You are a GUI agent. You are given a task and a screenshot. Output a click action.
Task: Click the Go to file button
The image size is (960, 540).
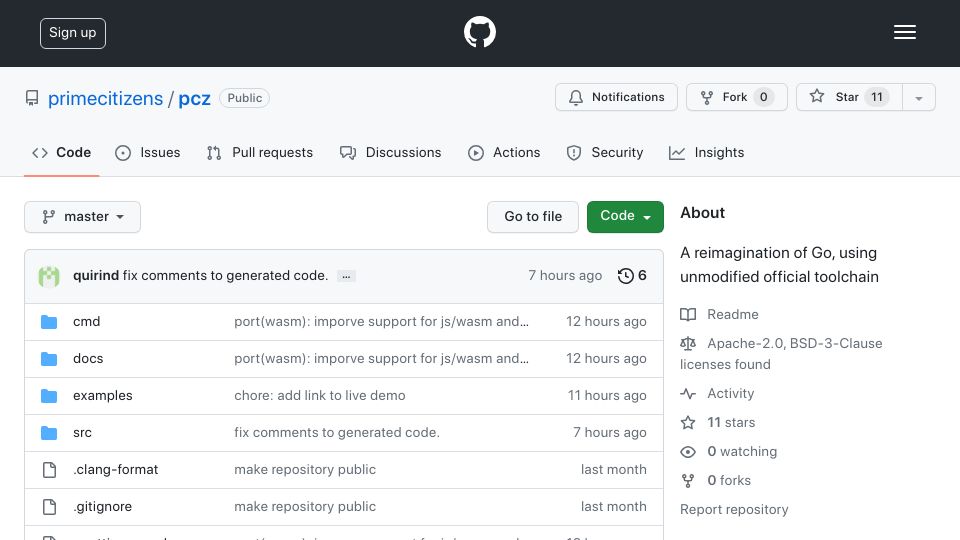tap(533, 217)
